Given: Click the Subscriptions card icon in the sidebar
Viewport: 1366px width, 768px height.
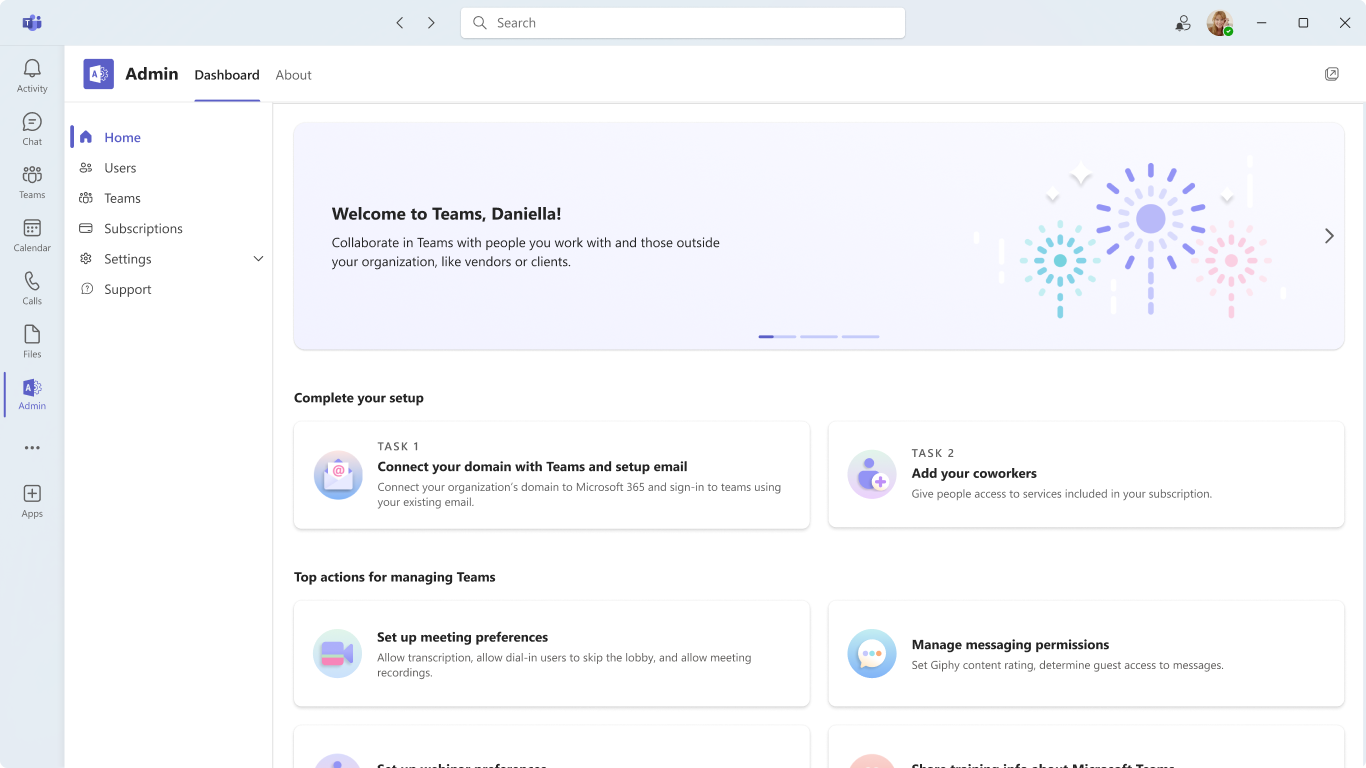Looking at the screenshot, I should point(86,228).
